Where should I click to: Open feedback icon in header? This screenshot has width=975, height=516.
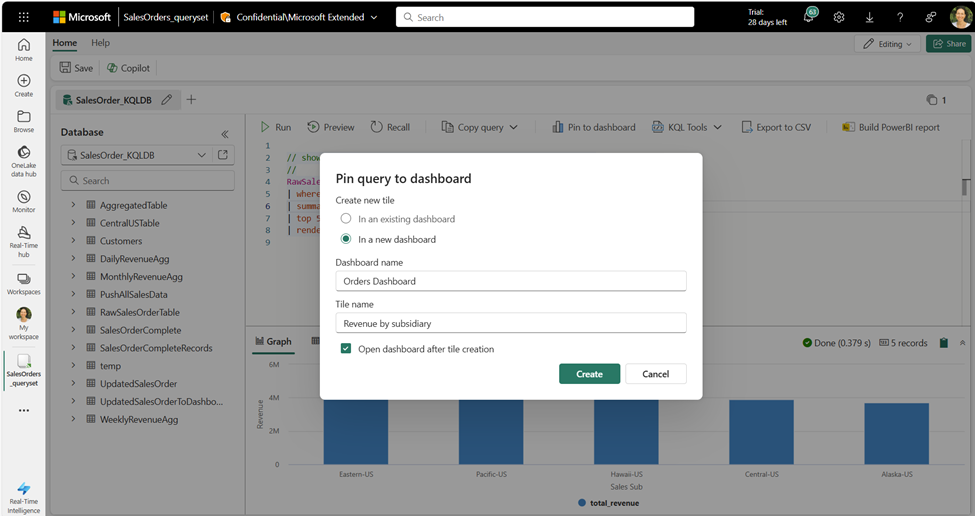pyautogui.click(x=930, y=17)
